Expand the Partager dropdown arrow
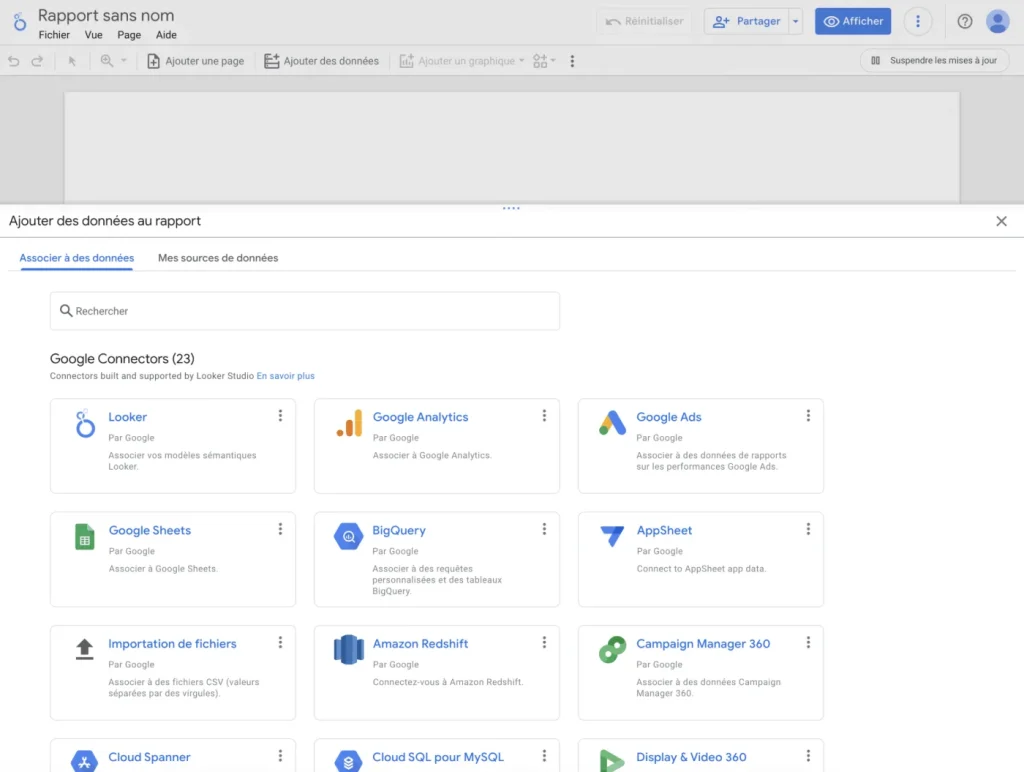1024x772 pixels. click(795, 22)
